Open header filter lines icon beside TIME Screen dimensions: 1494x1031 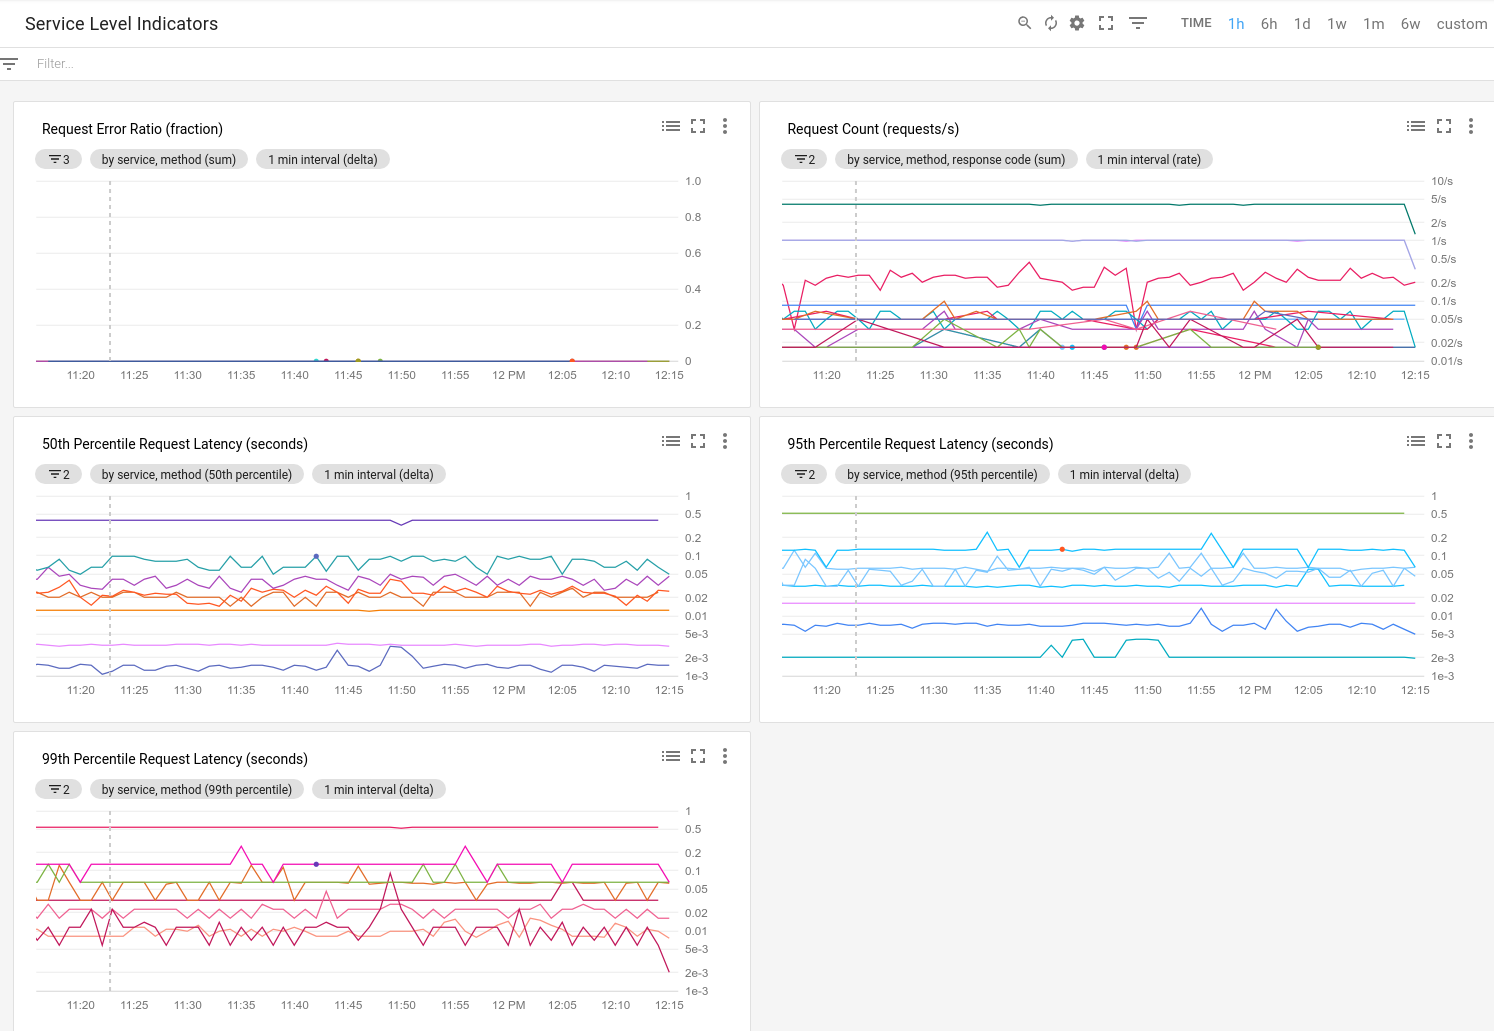[1138, 23]
